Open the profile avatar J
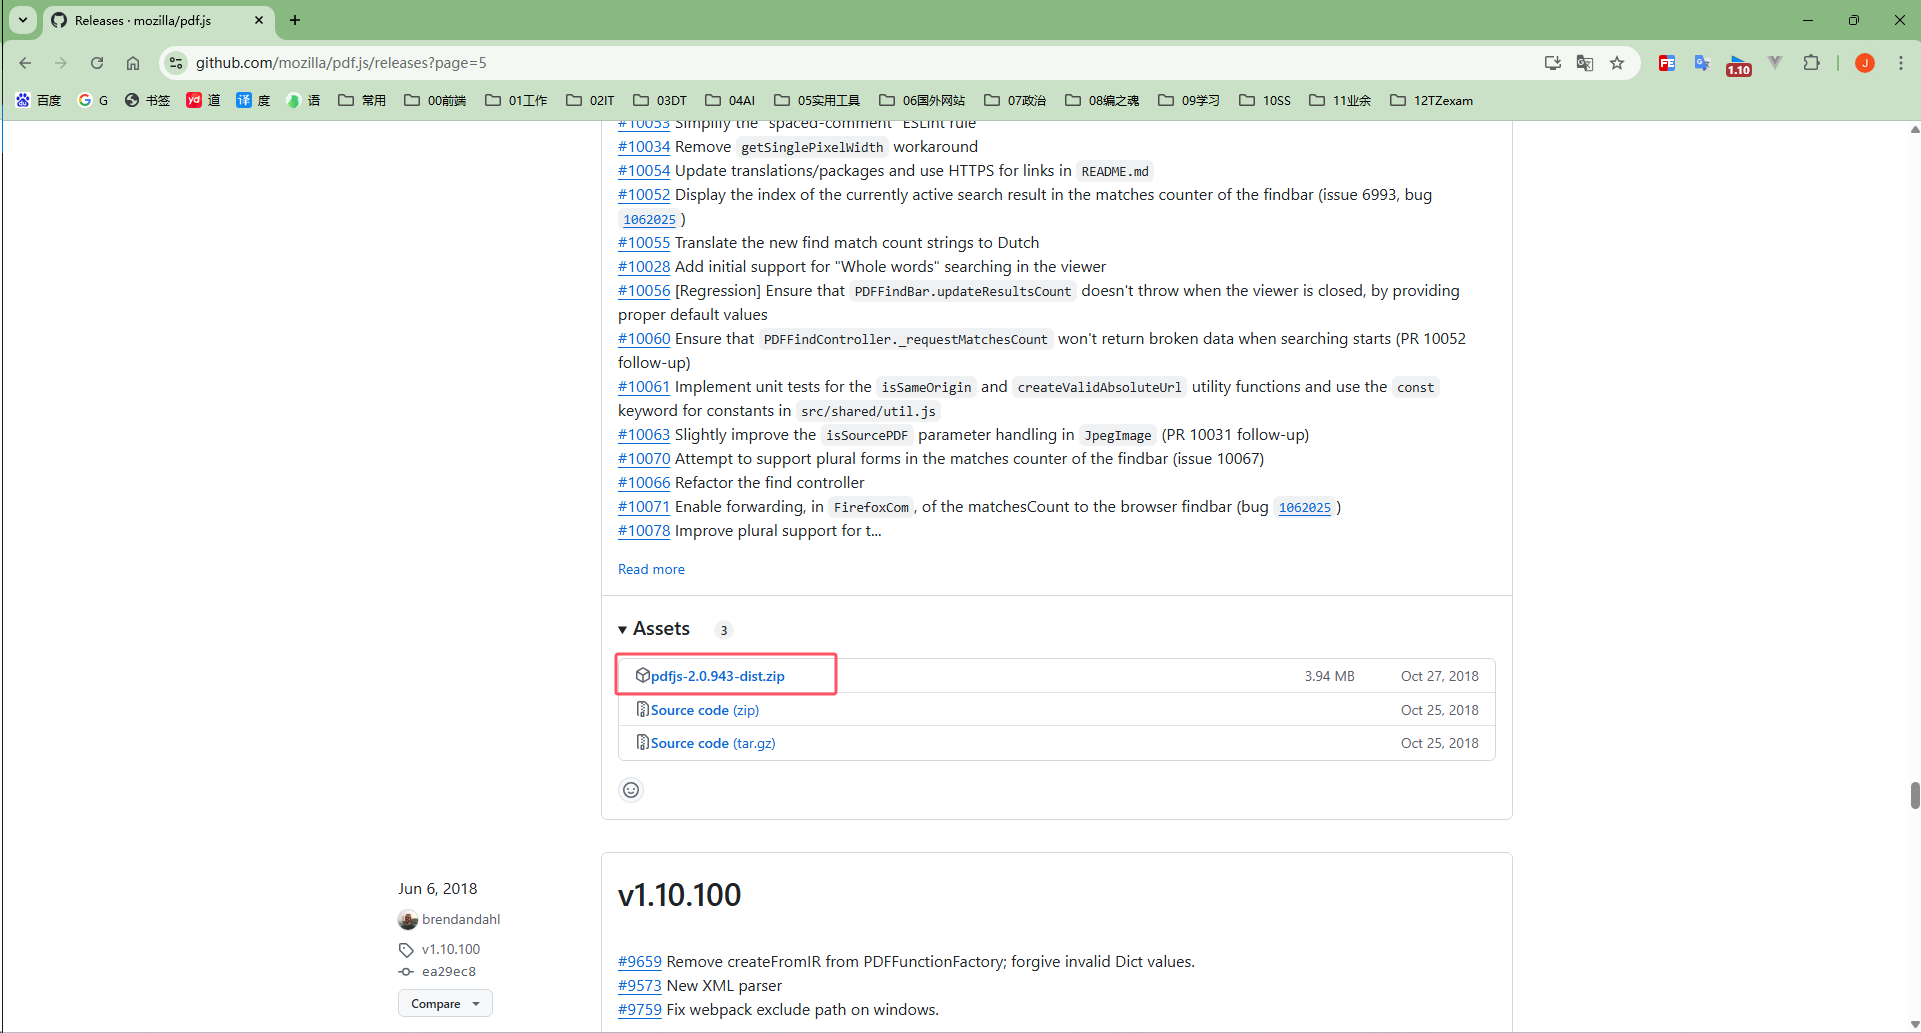Image resolution: width=1921 pixels, height=1033 pixels. tap(1865, 63)
